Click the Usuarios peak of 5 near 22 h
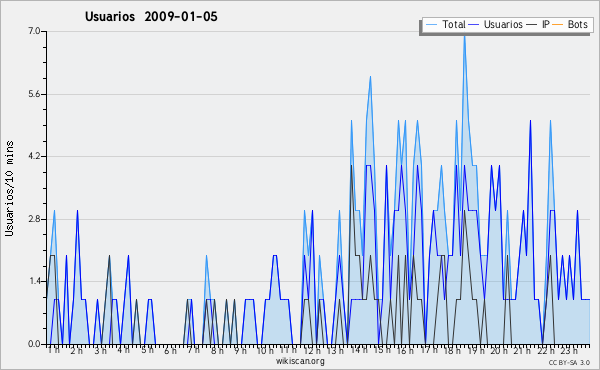 coord(530,122)
